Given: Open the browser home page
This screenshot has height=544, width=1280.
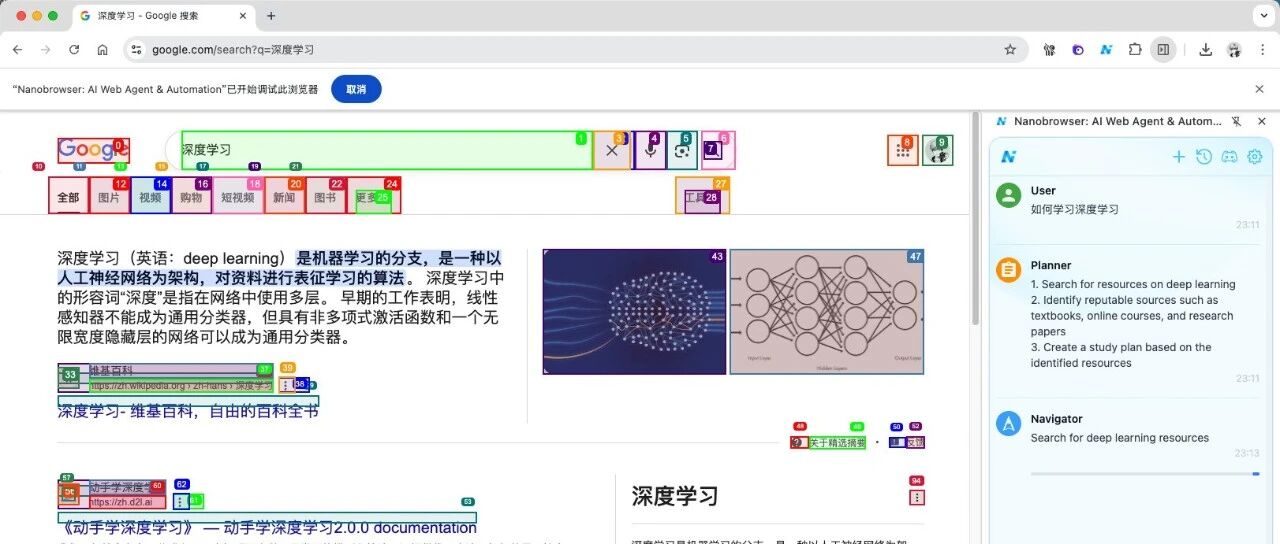Looking at the screenshot, I should click(x=102, y=50).
